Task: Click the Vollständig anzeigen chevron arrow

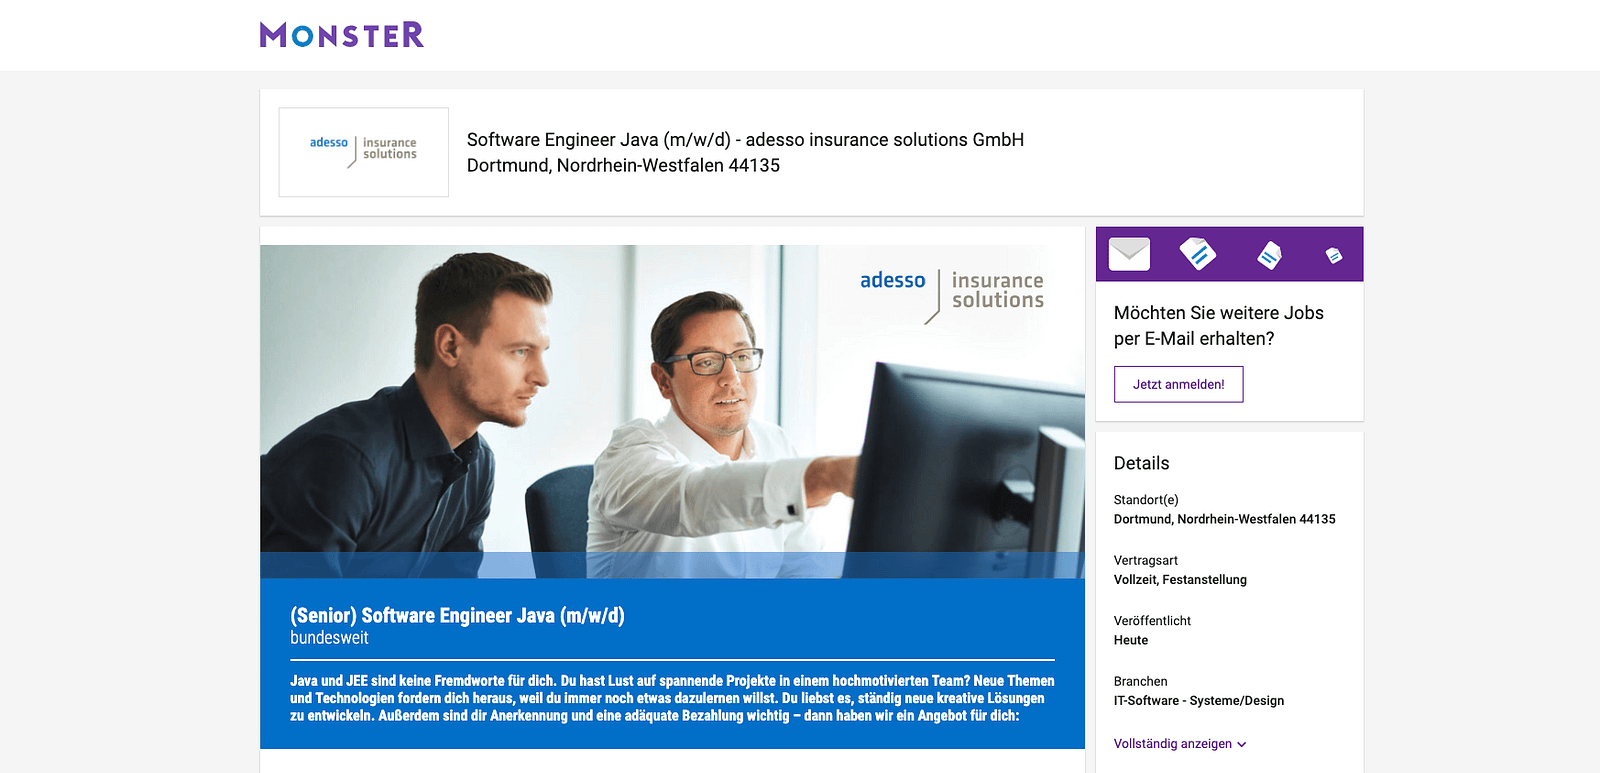Action: 1242,745
